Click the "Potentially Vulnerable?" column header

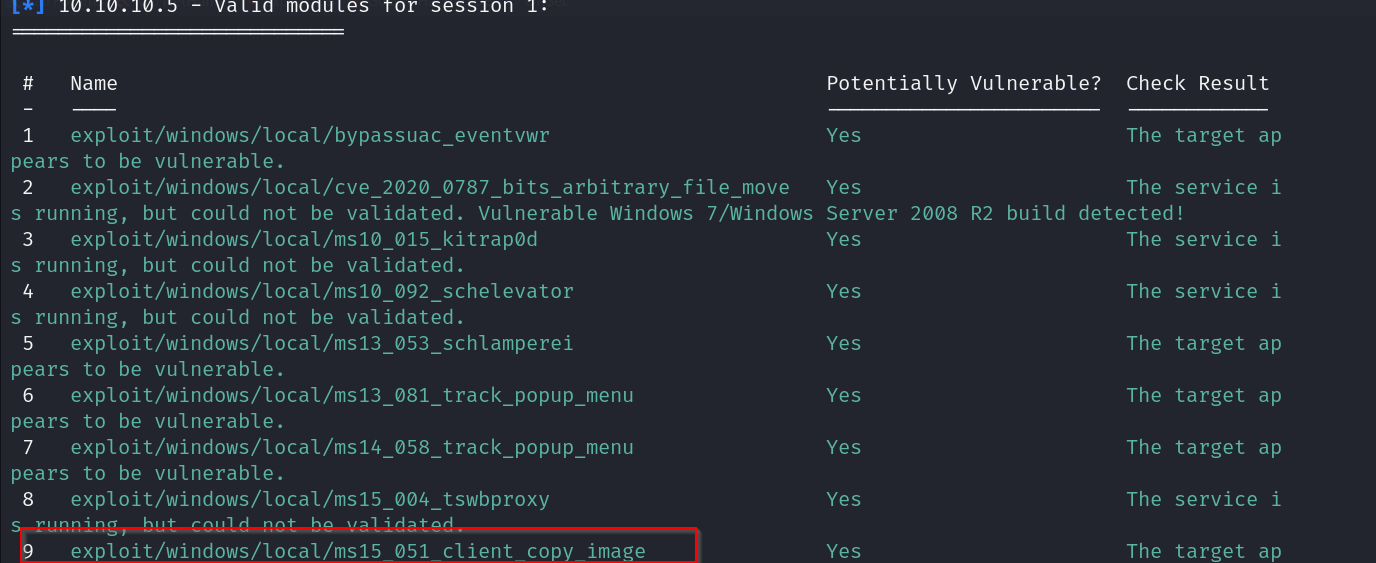point(963,83)
